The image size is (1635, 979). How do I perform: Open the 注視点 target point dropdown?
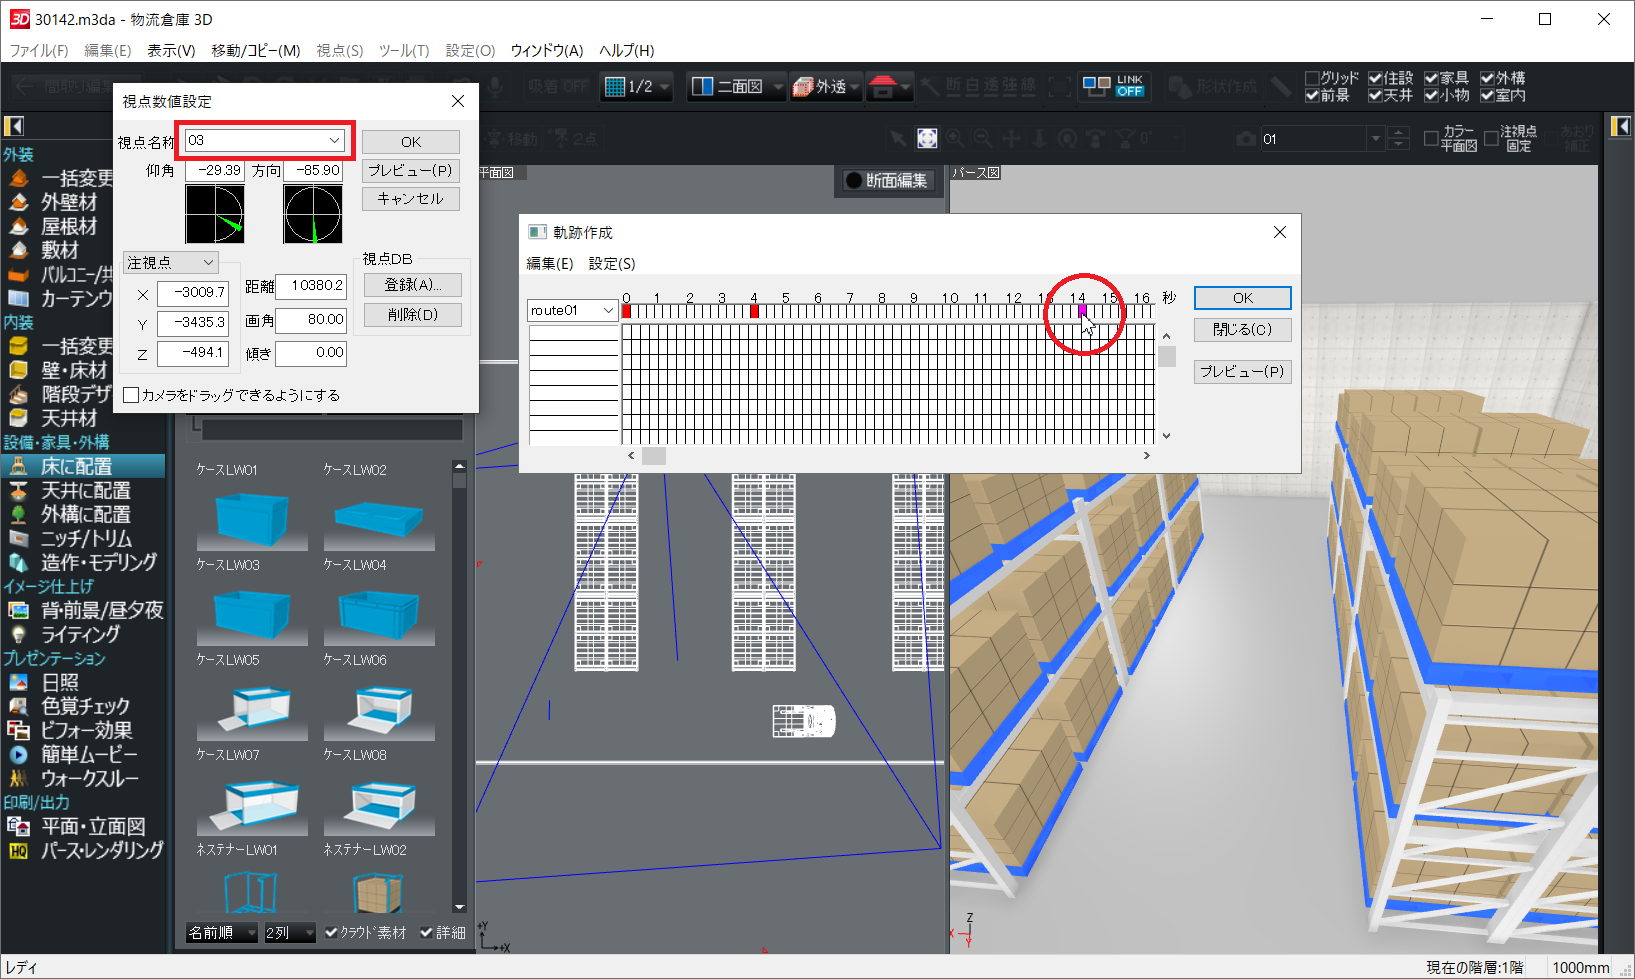(208, 262)
